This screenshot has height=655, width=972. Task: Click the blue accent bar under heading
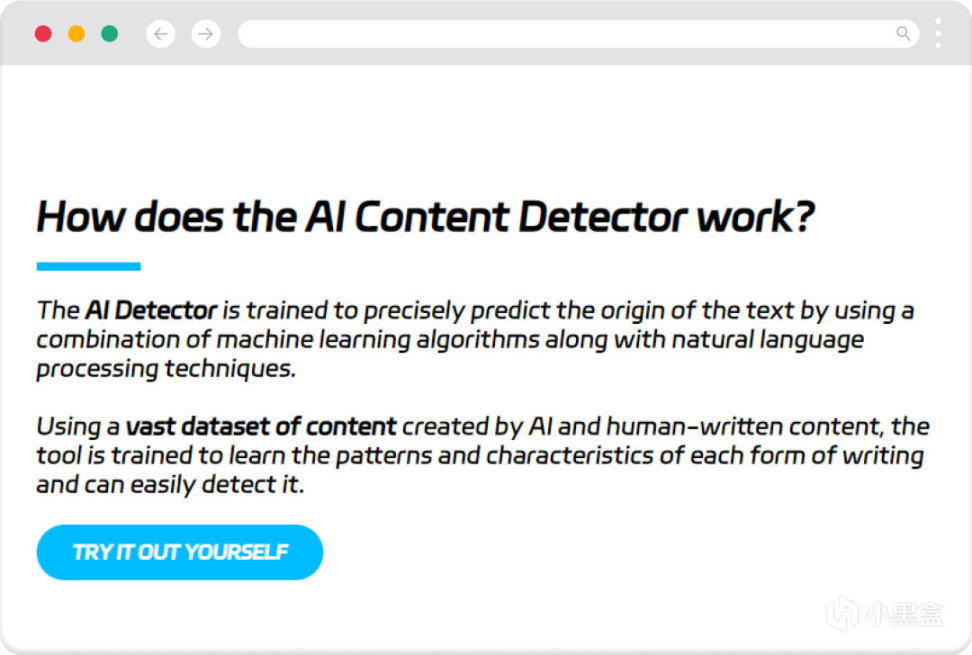coord(88,267)
